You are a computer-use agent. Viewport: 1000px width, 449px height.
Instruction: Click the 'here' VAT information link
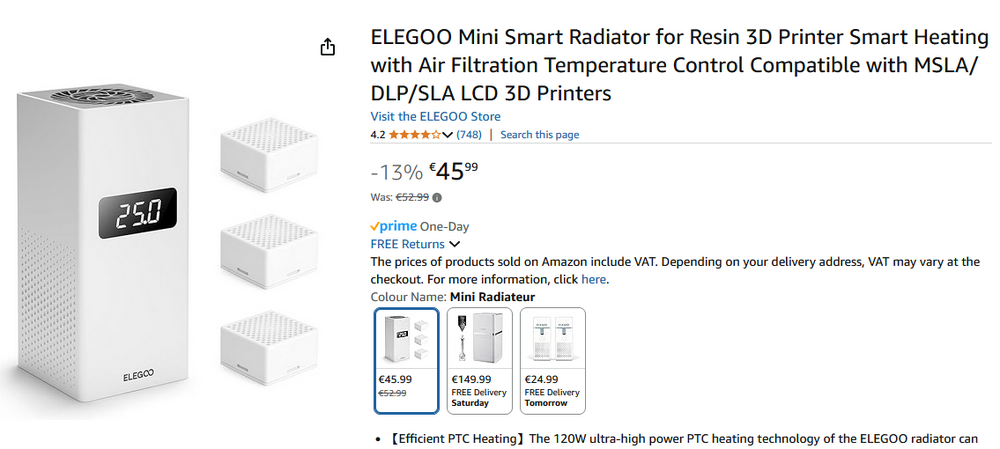coord(593,279)
